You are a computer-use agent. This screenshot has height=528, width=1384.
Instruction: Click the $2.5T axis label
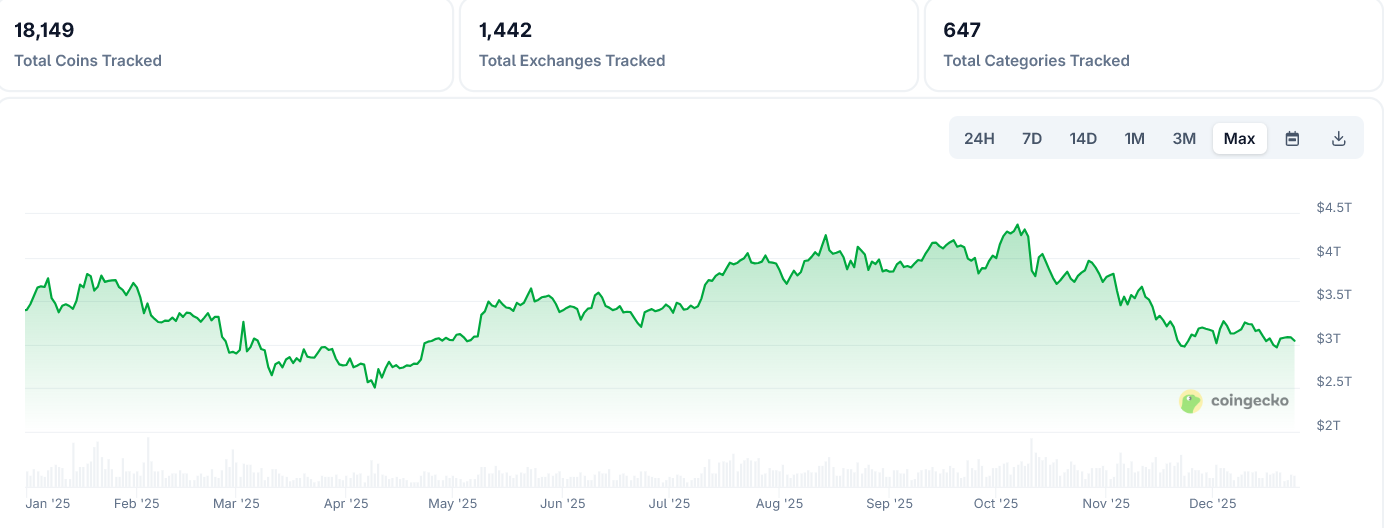pyautogui.click(x=1334, y=381)
